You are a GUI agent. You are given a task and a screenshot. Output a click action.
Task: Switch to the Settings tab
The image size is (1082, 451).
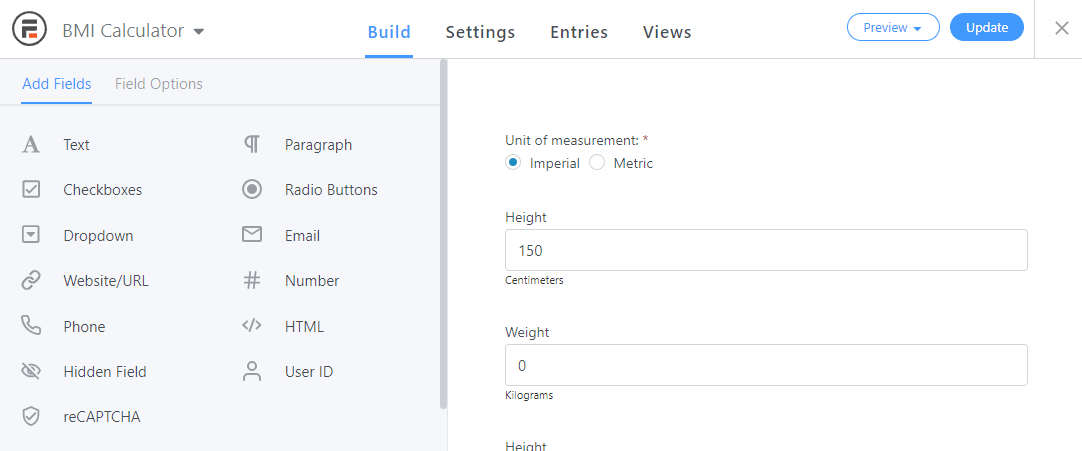[x=480, y=32]
